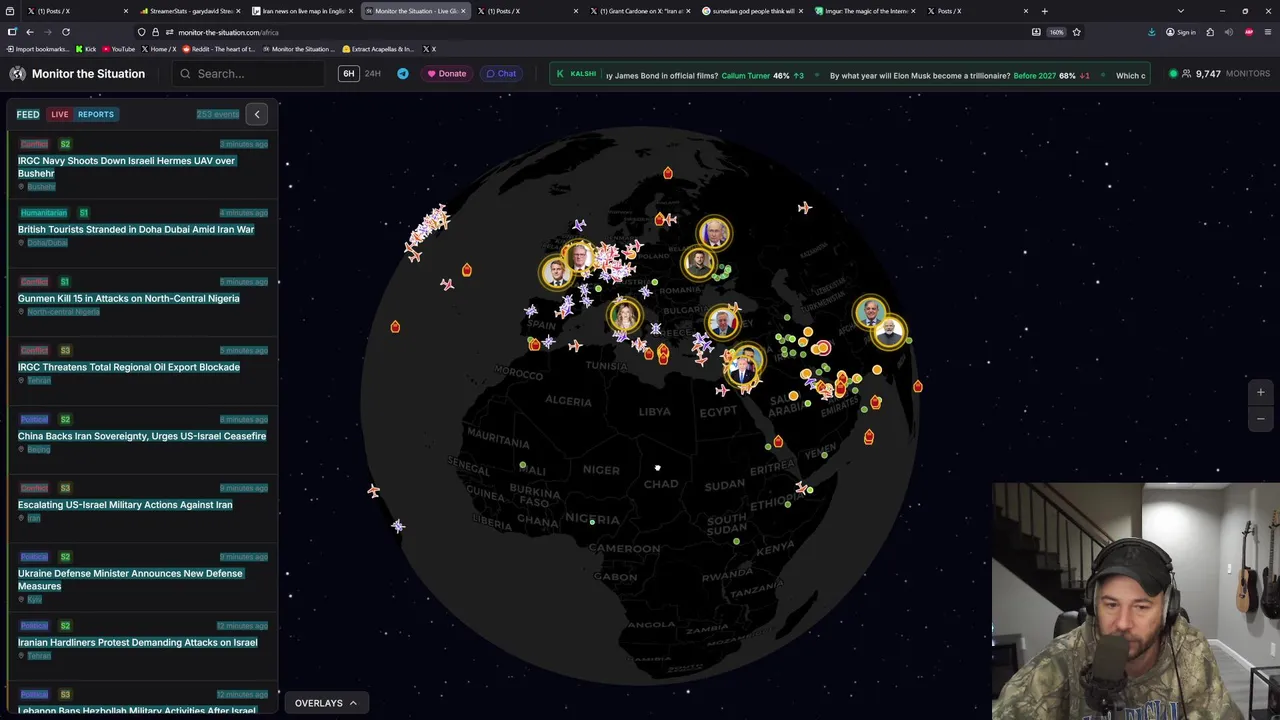Viewport: 1280px width, 720px height.
Task: Click the northernmost leader portrait near Russia
Action: (714, 234)
